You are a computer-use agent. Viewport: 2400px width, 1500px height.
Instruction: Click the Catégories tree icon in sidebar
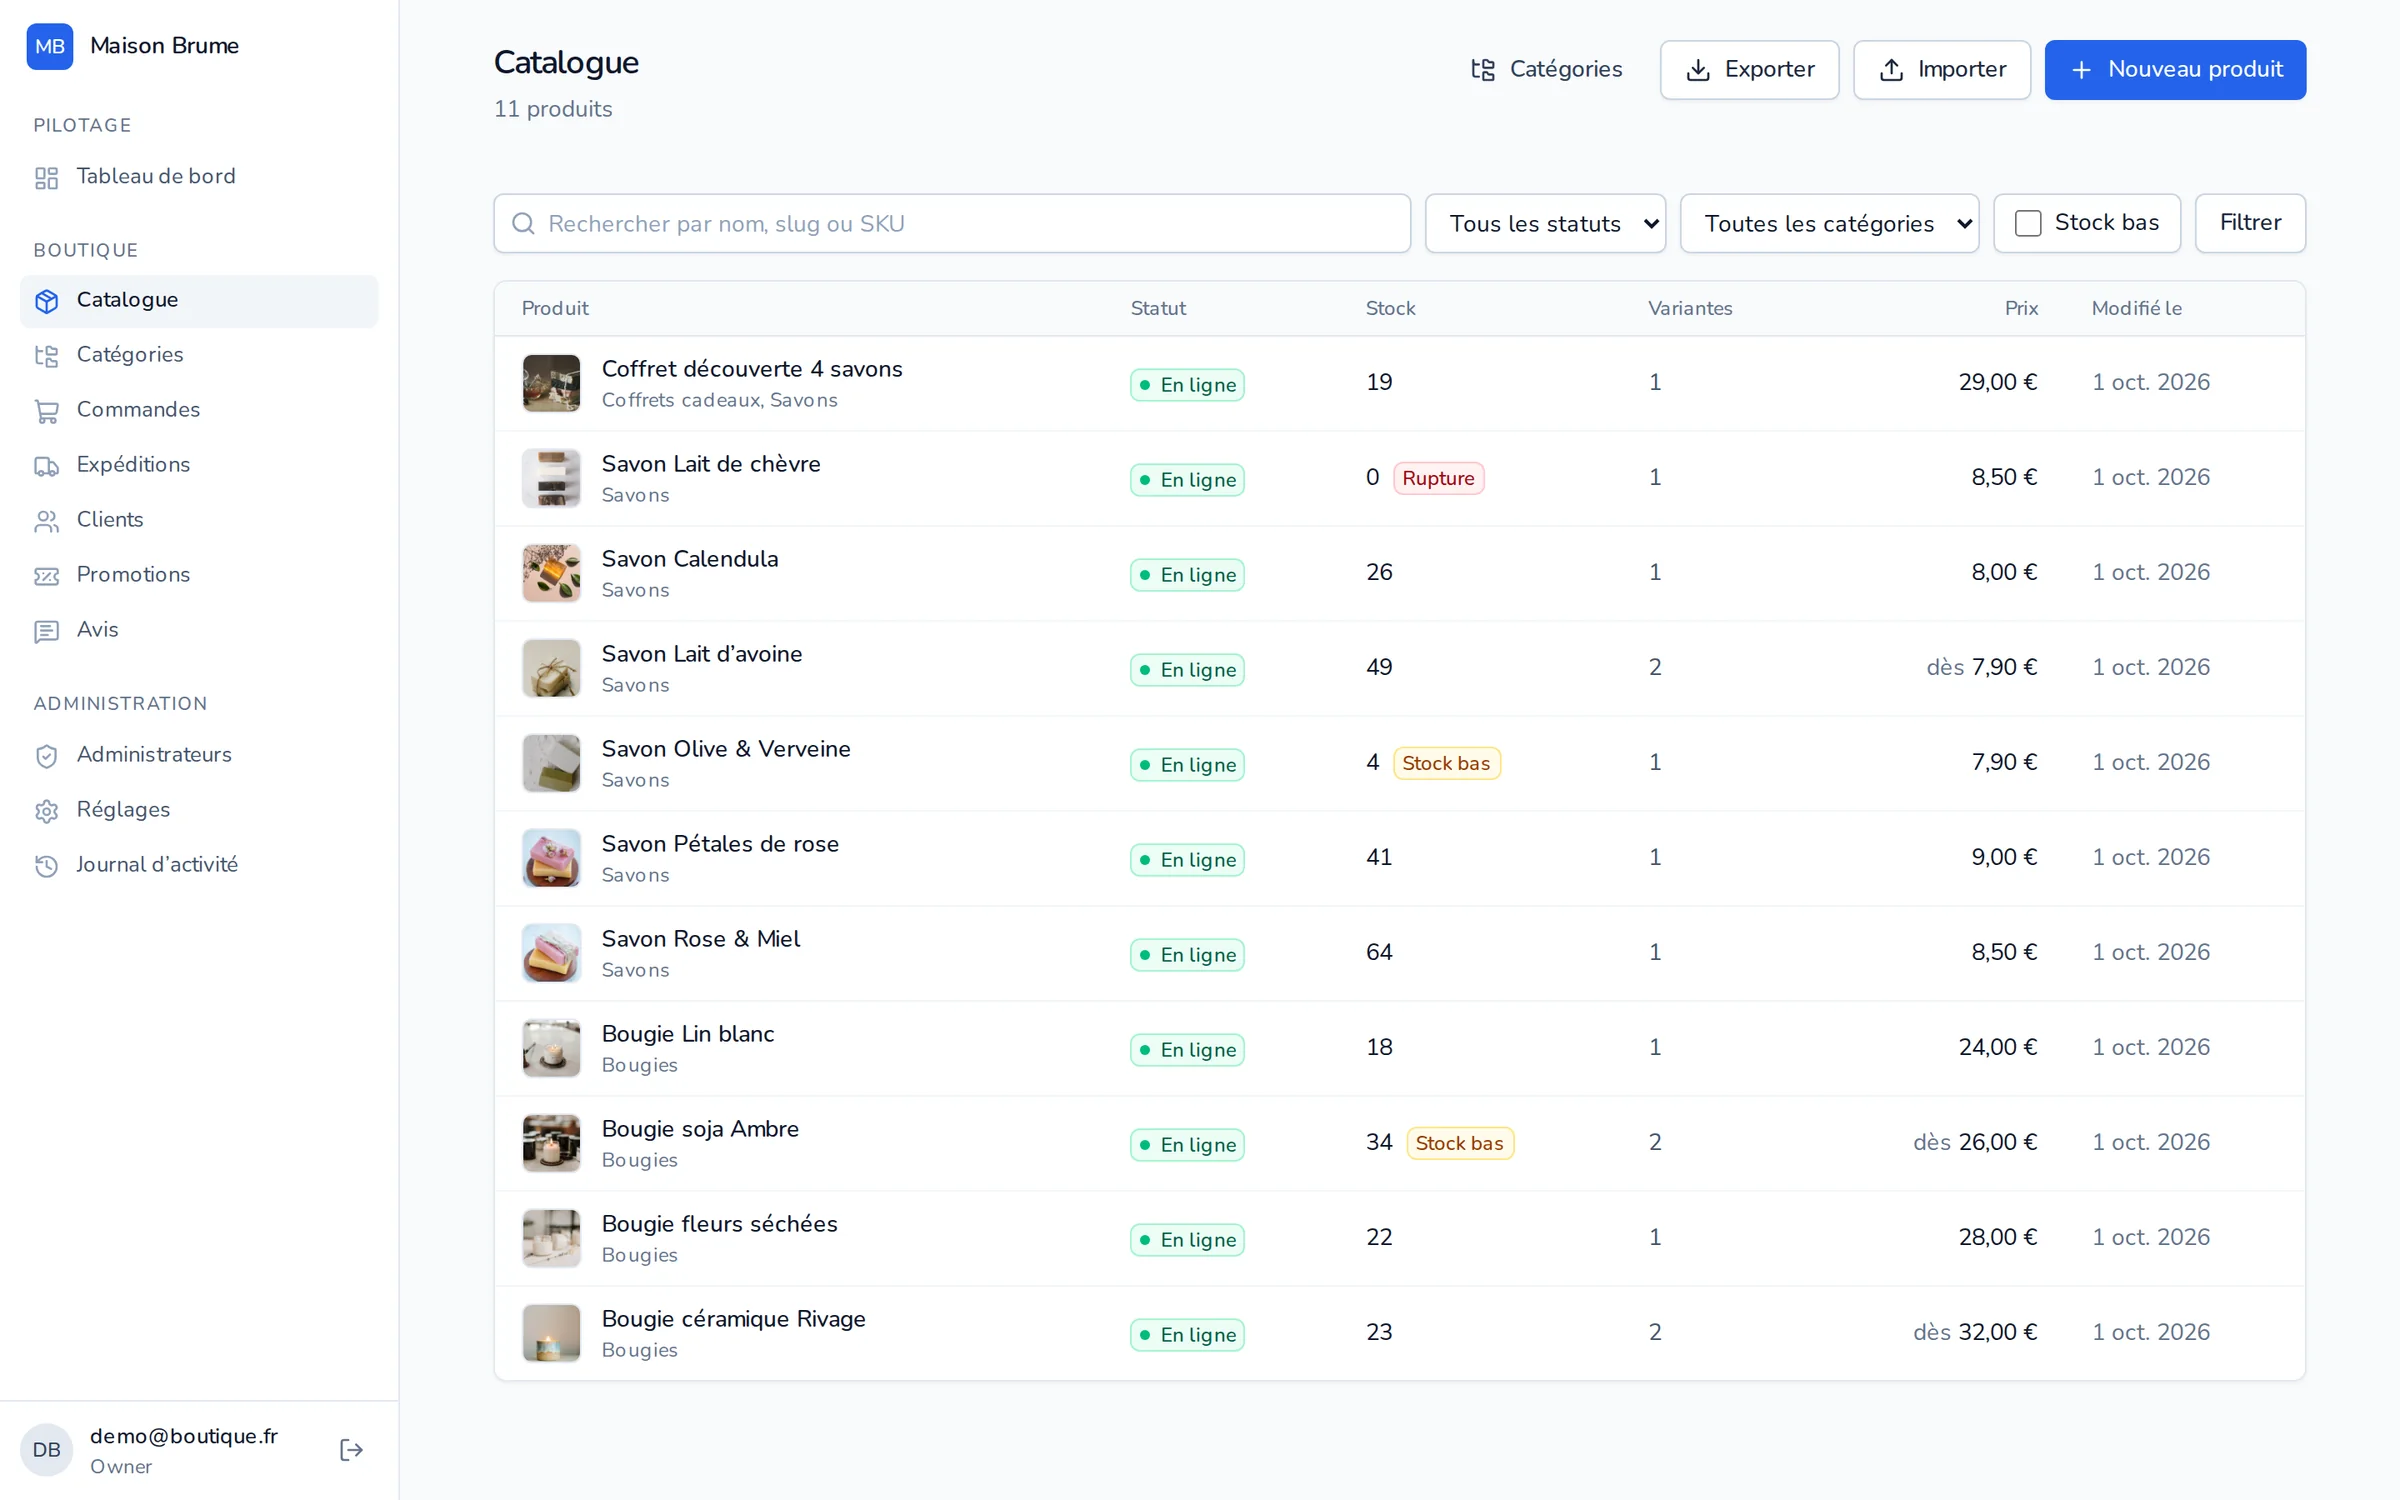pos(47,356)
